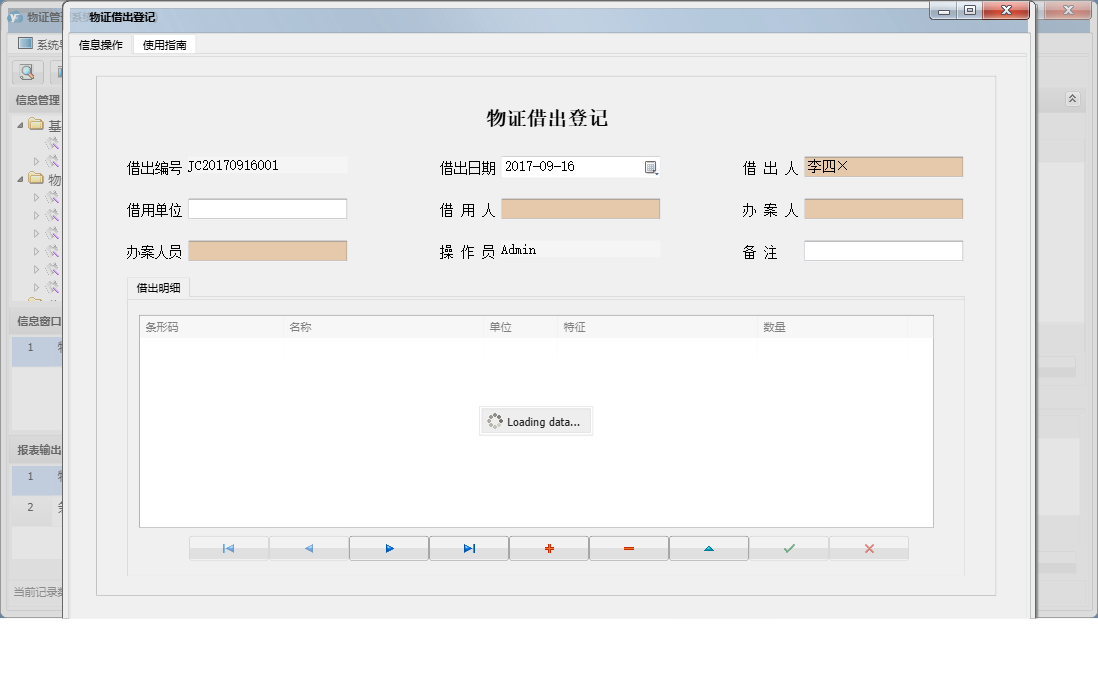The width and height of the screenshot is (1098, 675).
Task: Minimize the 物证借出登记 dialog
Action: pyautogui.click(x=943, y=11)
